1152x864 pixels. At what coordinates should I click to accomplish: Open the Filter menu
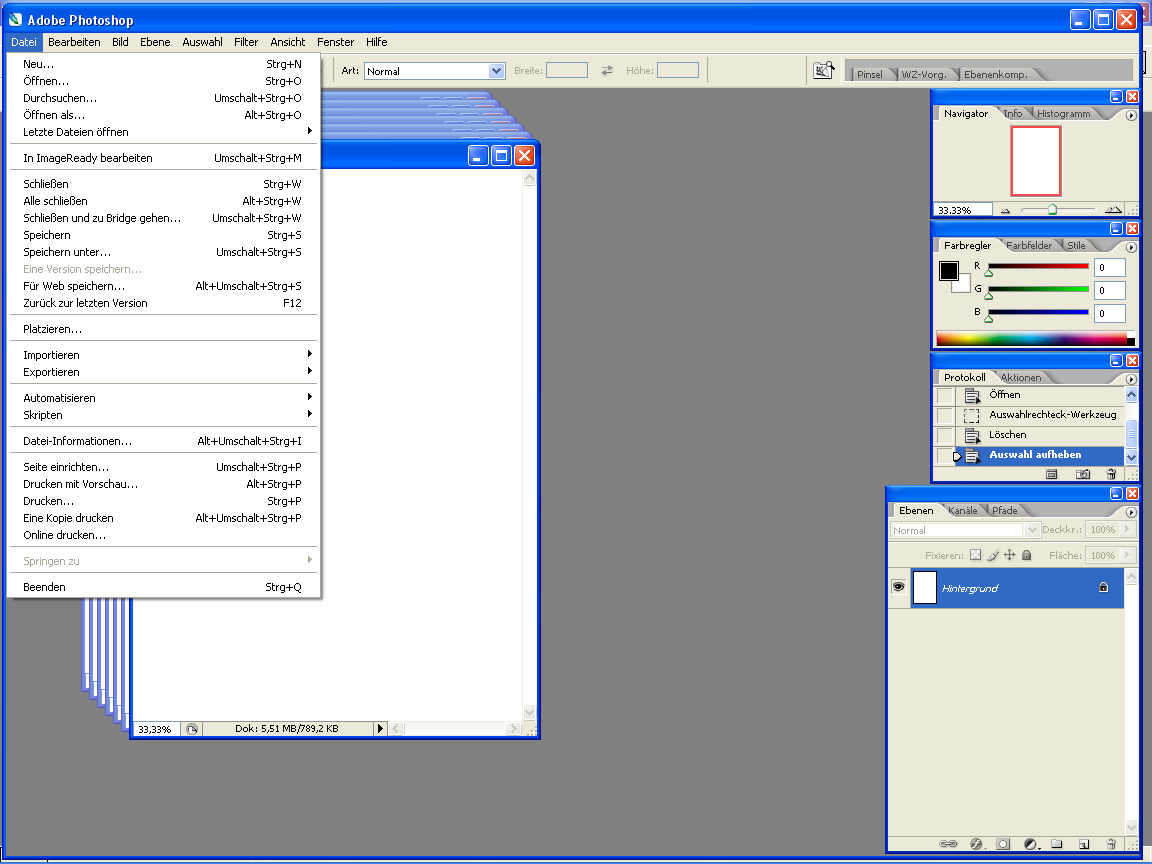tap(246, 42)
